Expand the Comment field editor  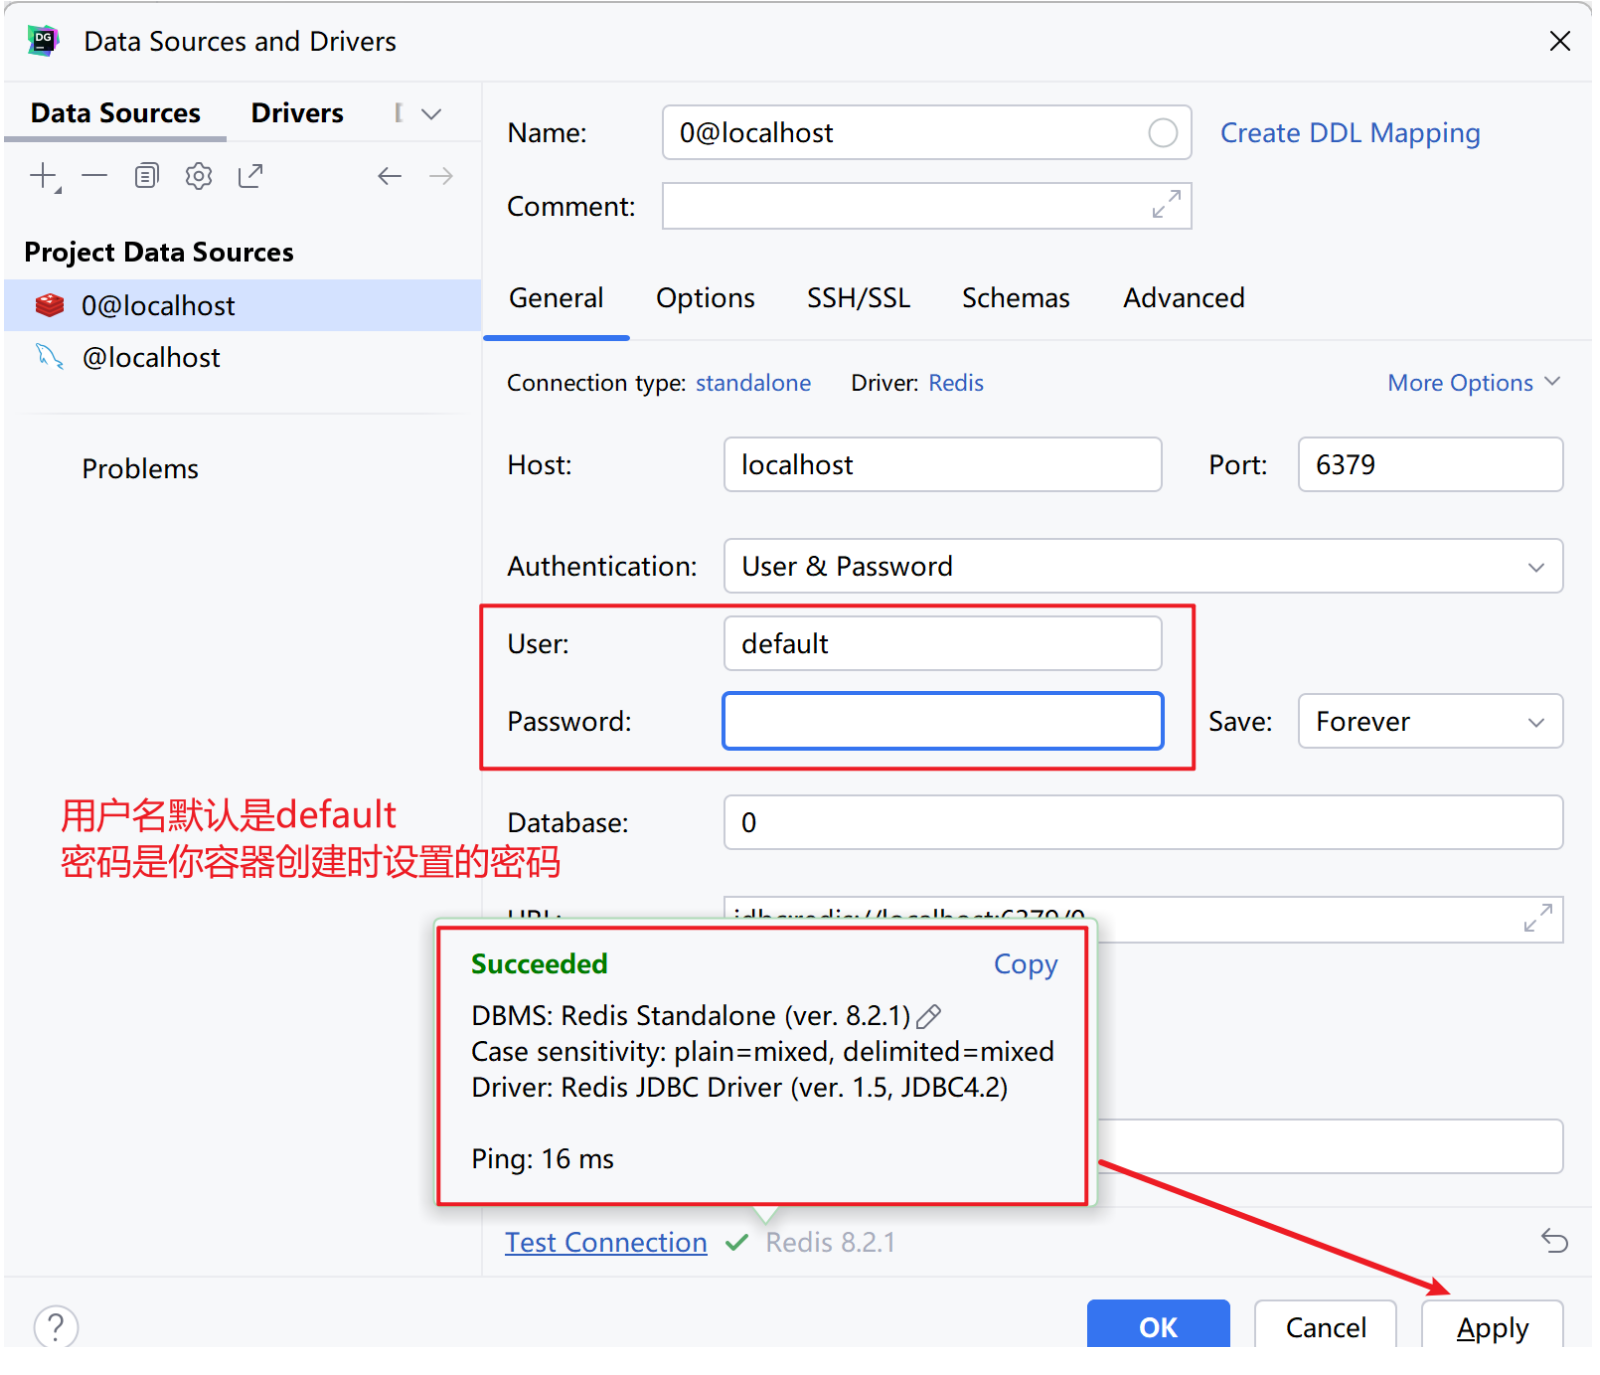click(1166, 205)
